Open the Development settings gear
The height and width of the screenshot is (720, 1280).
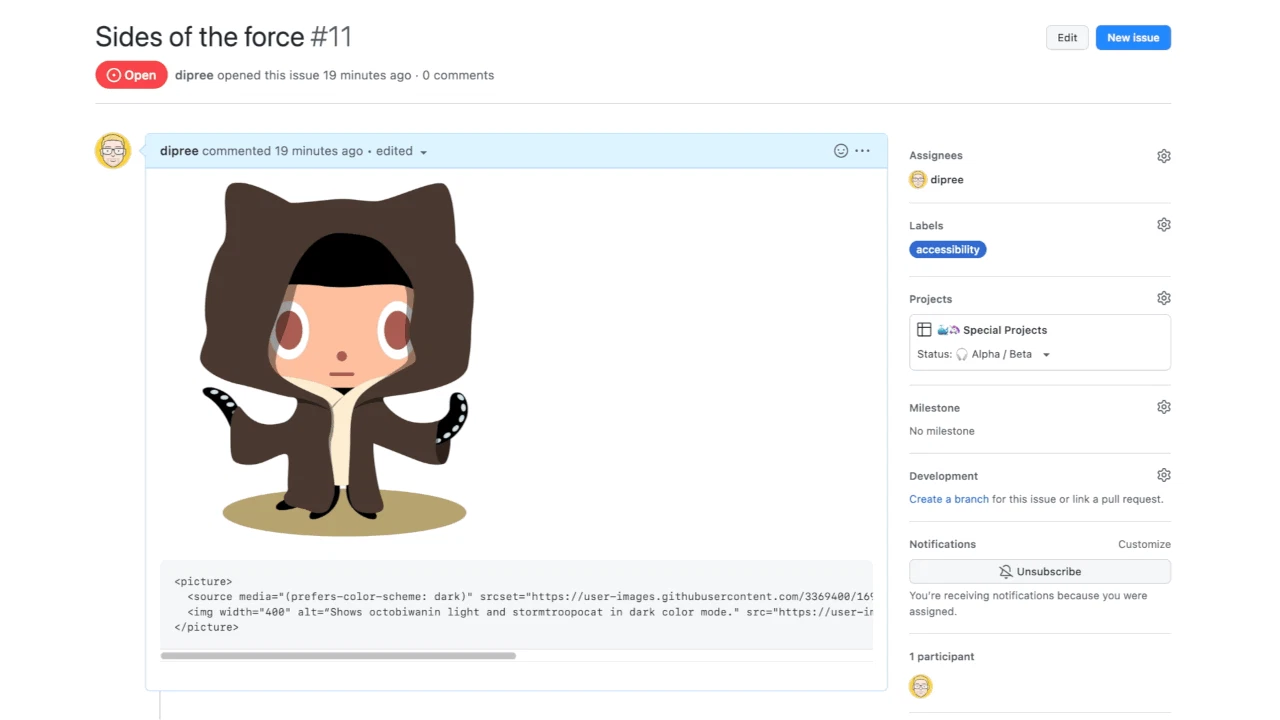point(1163,475)
